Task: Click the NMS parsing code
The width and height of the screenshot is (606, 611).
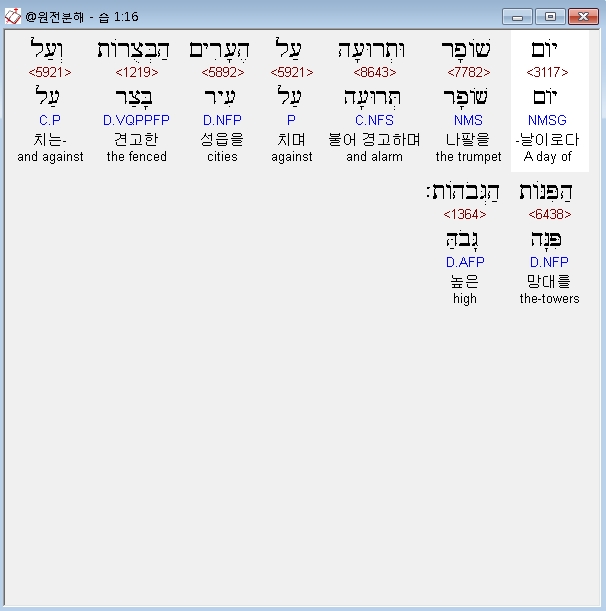Action: [468, 120]
